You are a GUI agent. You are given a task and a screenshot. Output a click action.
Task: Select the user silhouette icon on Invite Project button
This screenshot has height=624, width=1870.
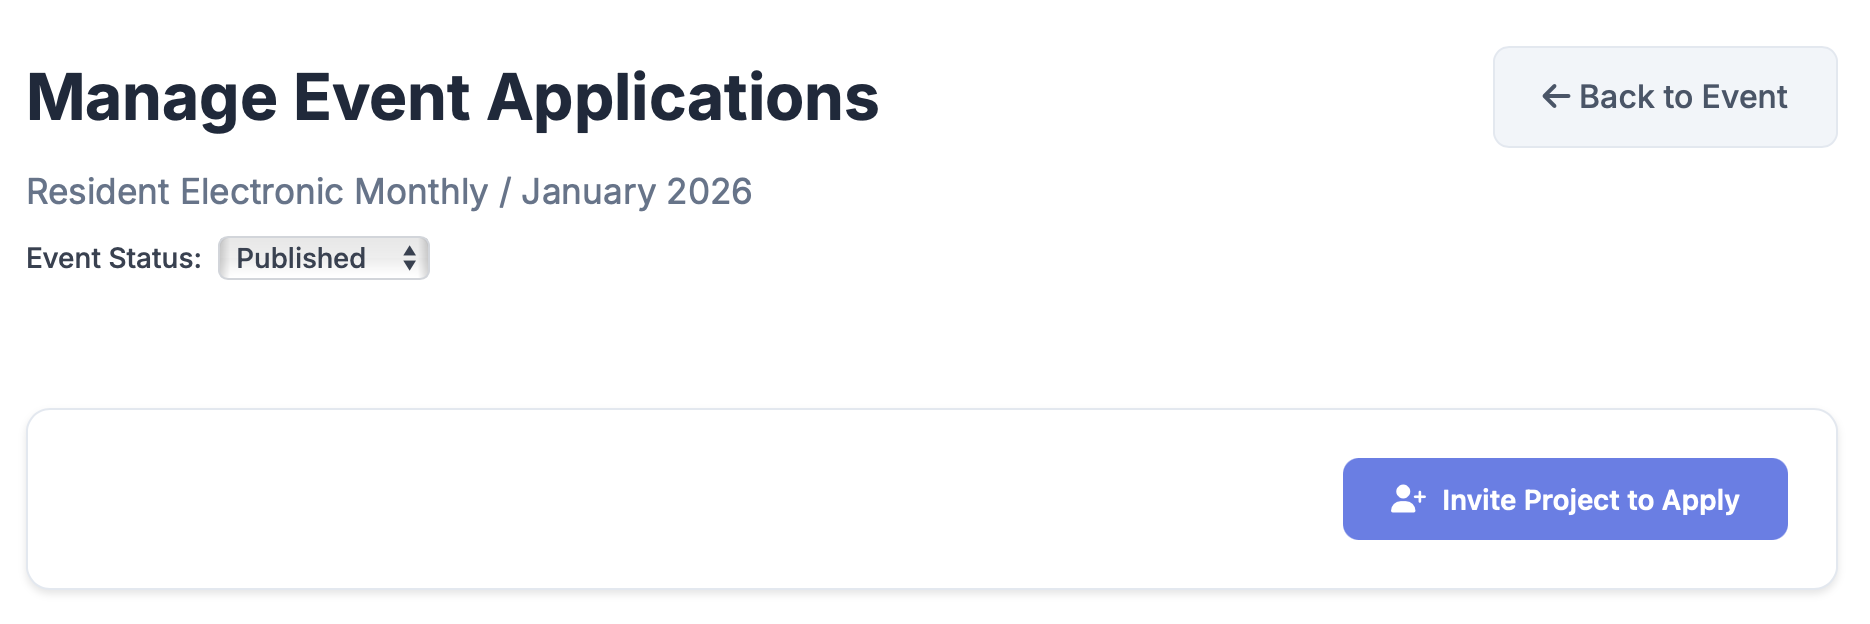[1405, 500]
